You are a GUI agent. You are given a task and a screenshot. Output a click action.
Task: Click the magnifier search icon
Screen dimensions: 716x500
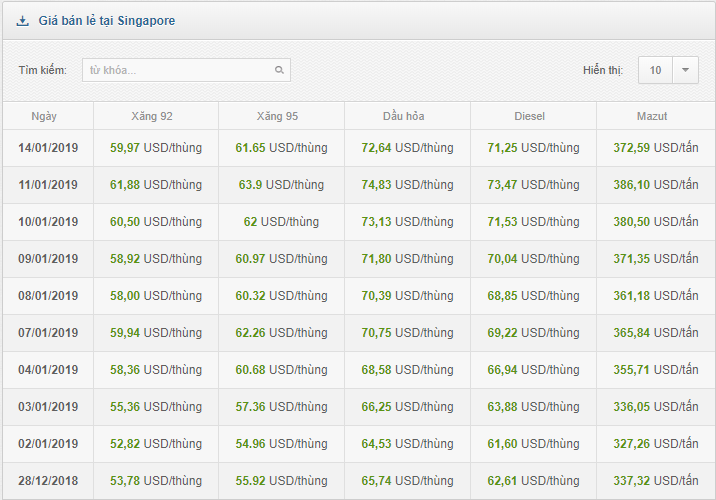(279, 70)
